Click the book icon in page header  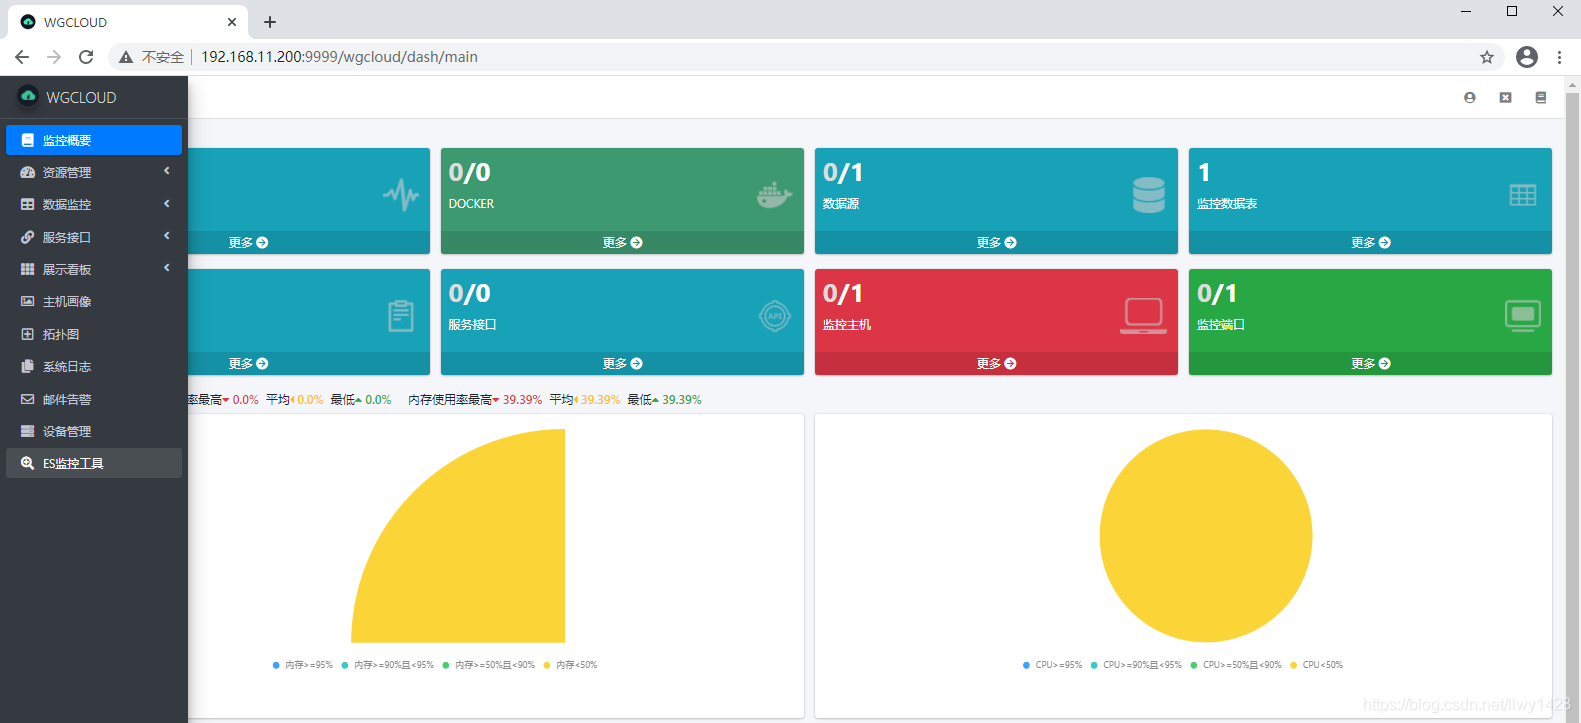click(x=1541, y=98)
